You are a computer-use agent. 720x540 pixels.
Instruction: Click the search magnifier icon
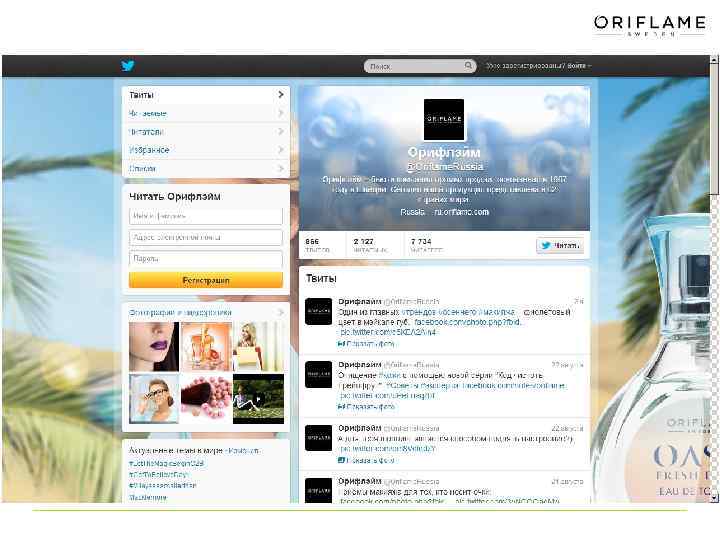pos(468,66)
